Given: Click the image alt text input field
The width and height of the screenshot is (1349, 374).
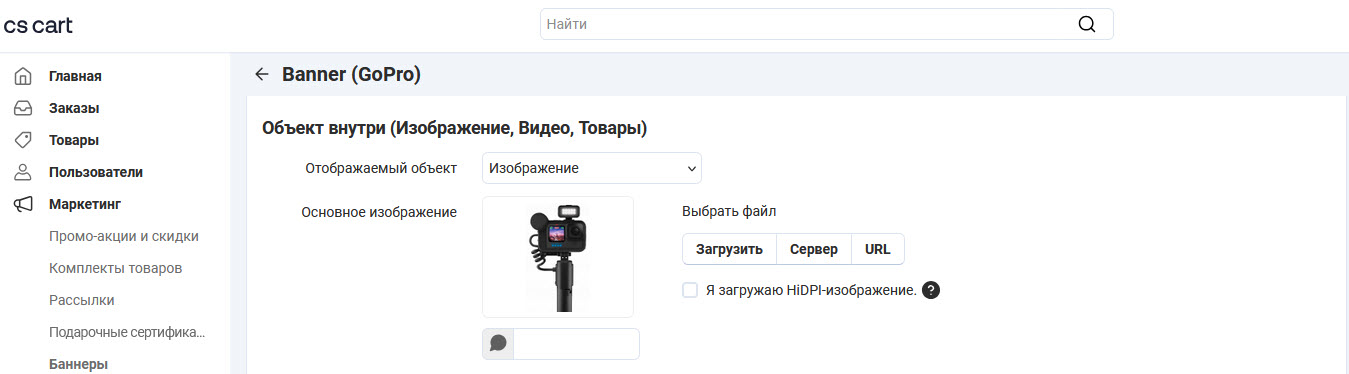Looking at the screenshot, I should pos(576,344).
